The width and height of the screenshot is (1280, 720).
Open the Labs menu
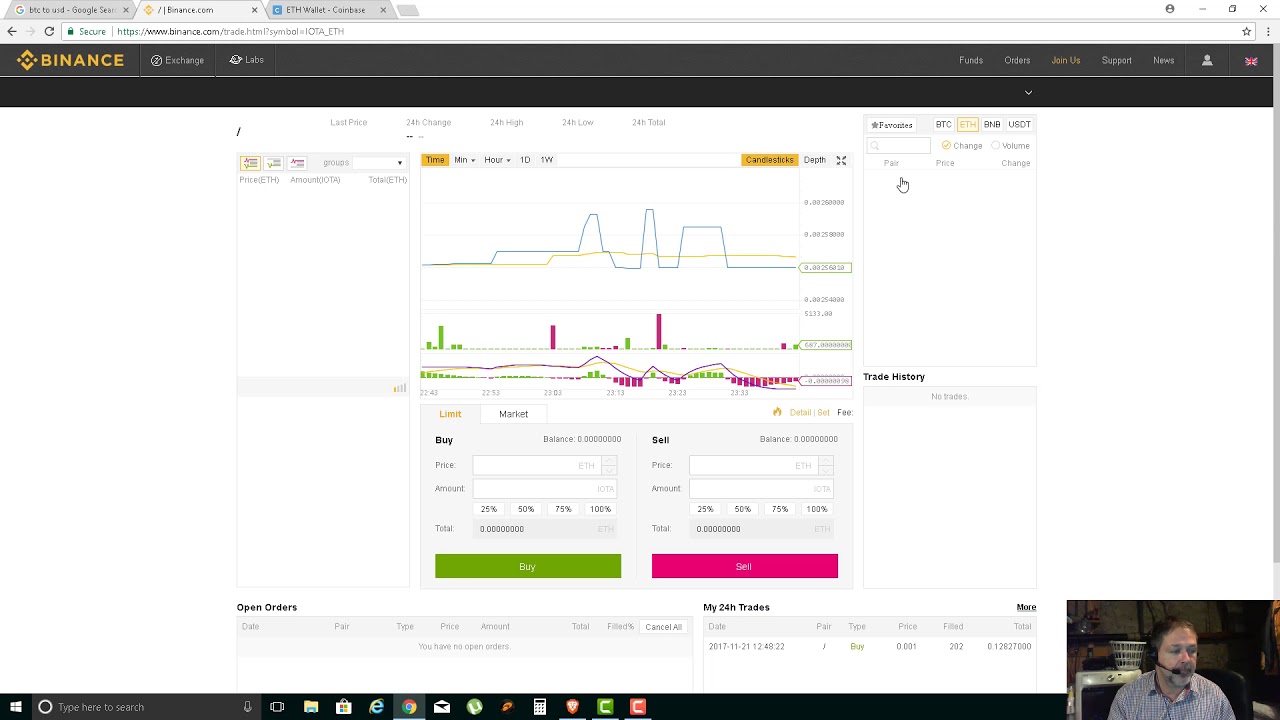tap(247, 60)
